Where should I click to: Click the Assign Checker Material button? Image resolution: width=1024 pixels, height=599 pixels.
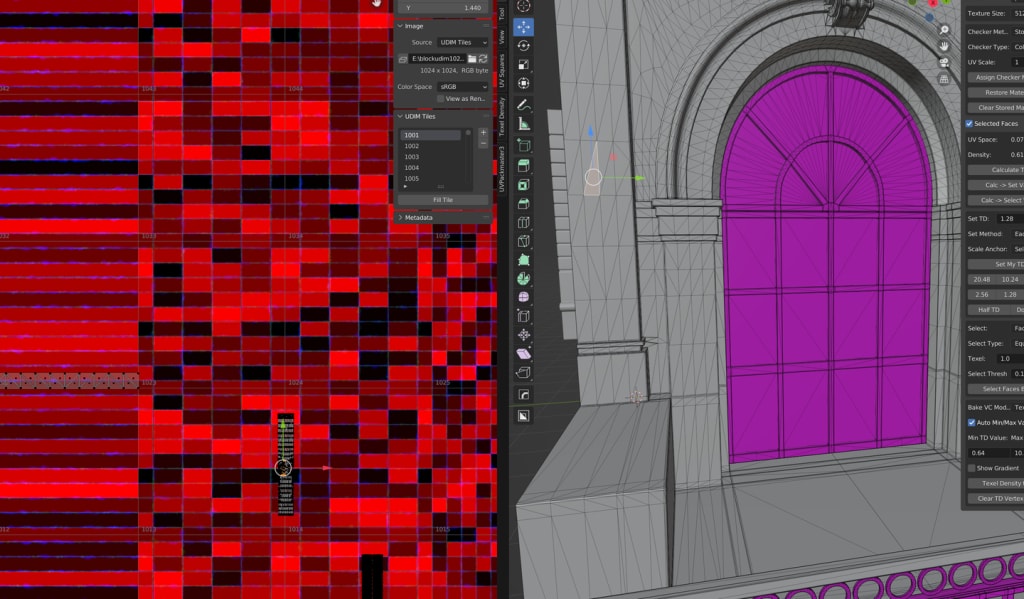click(x=996, y=77)
